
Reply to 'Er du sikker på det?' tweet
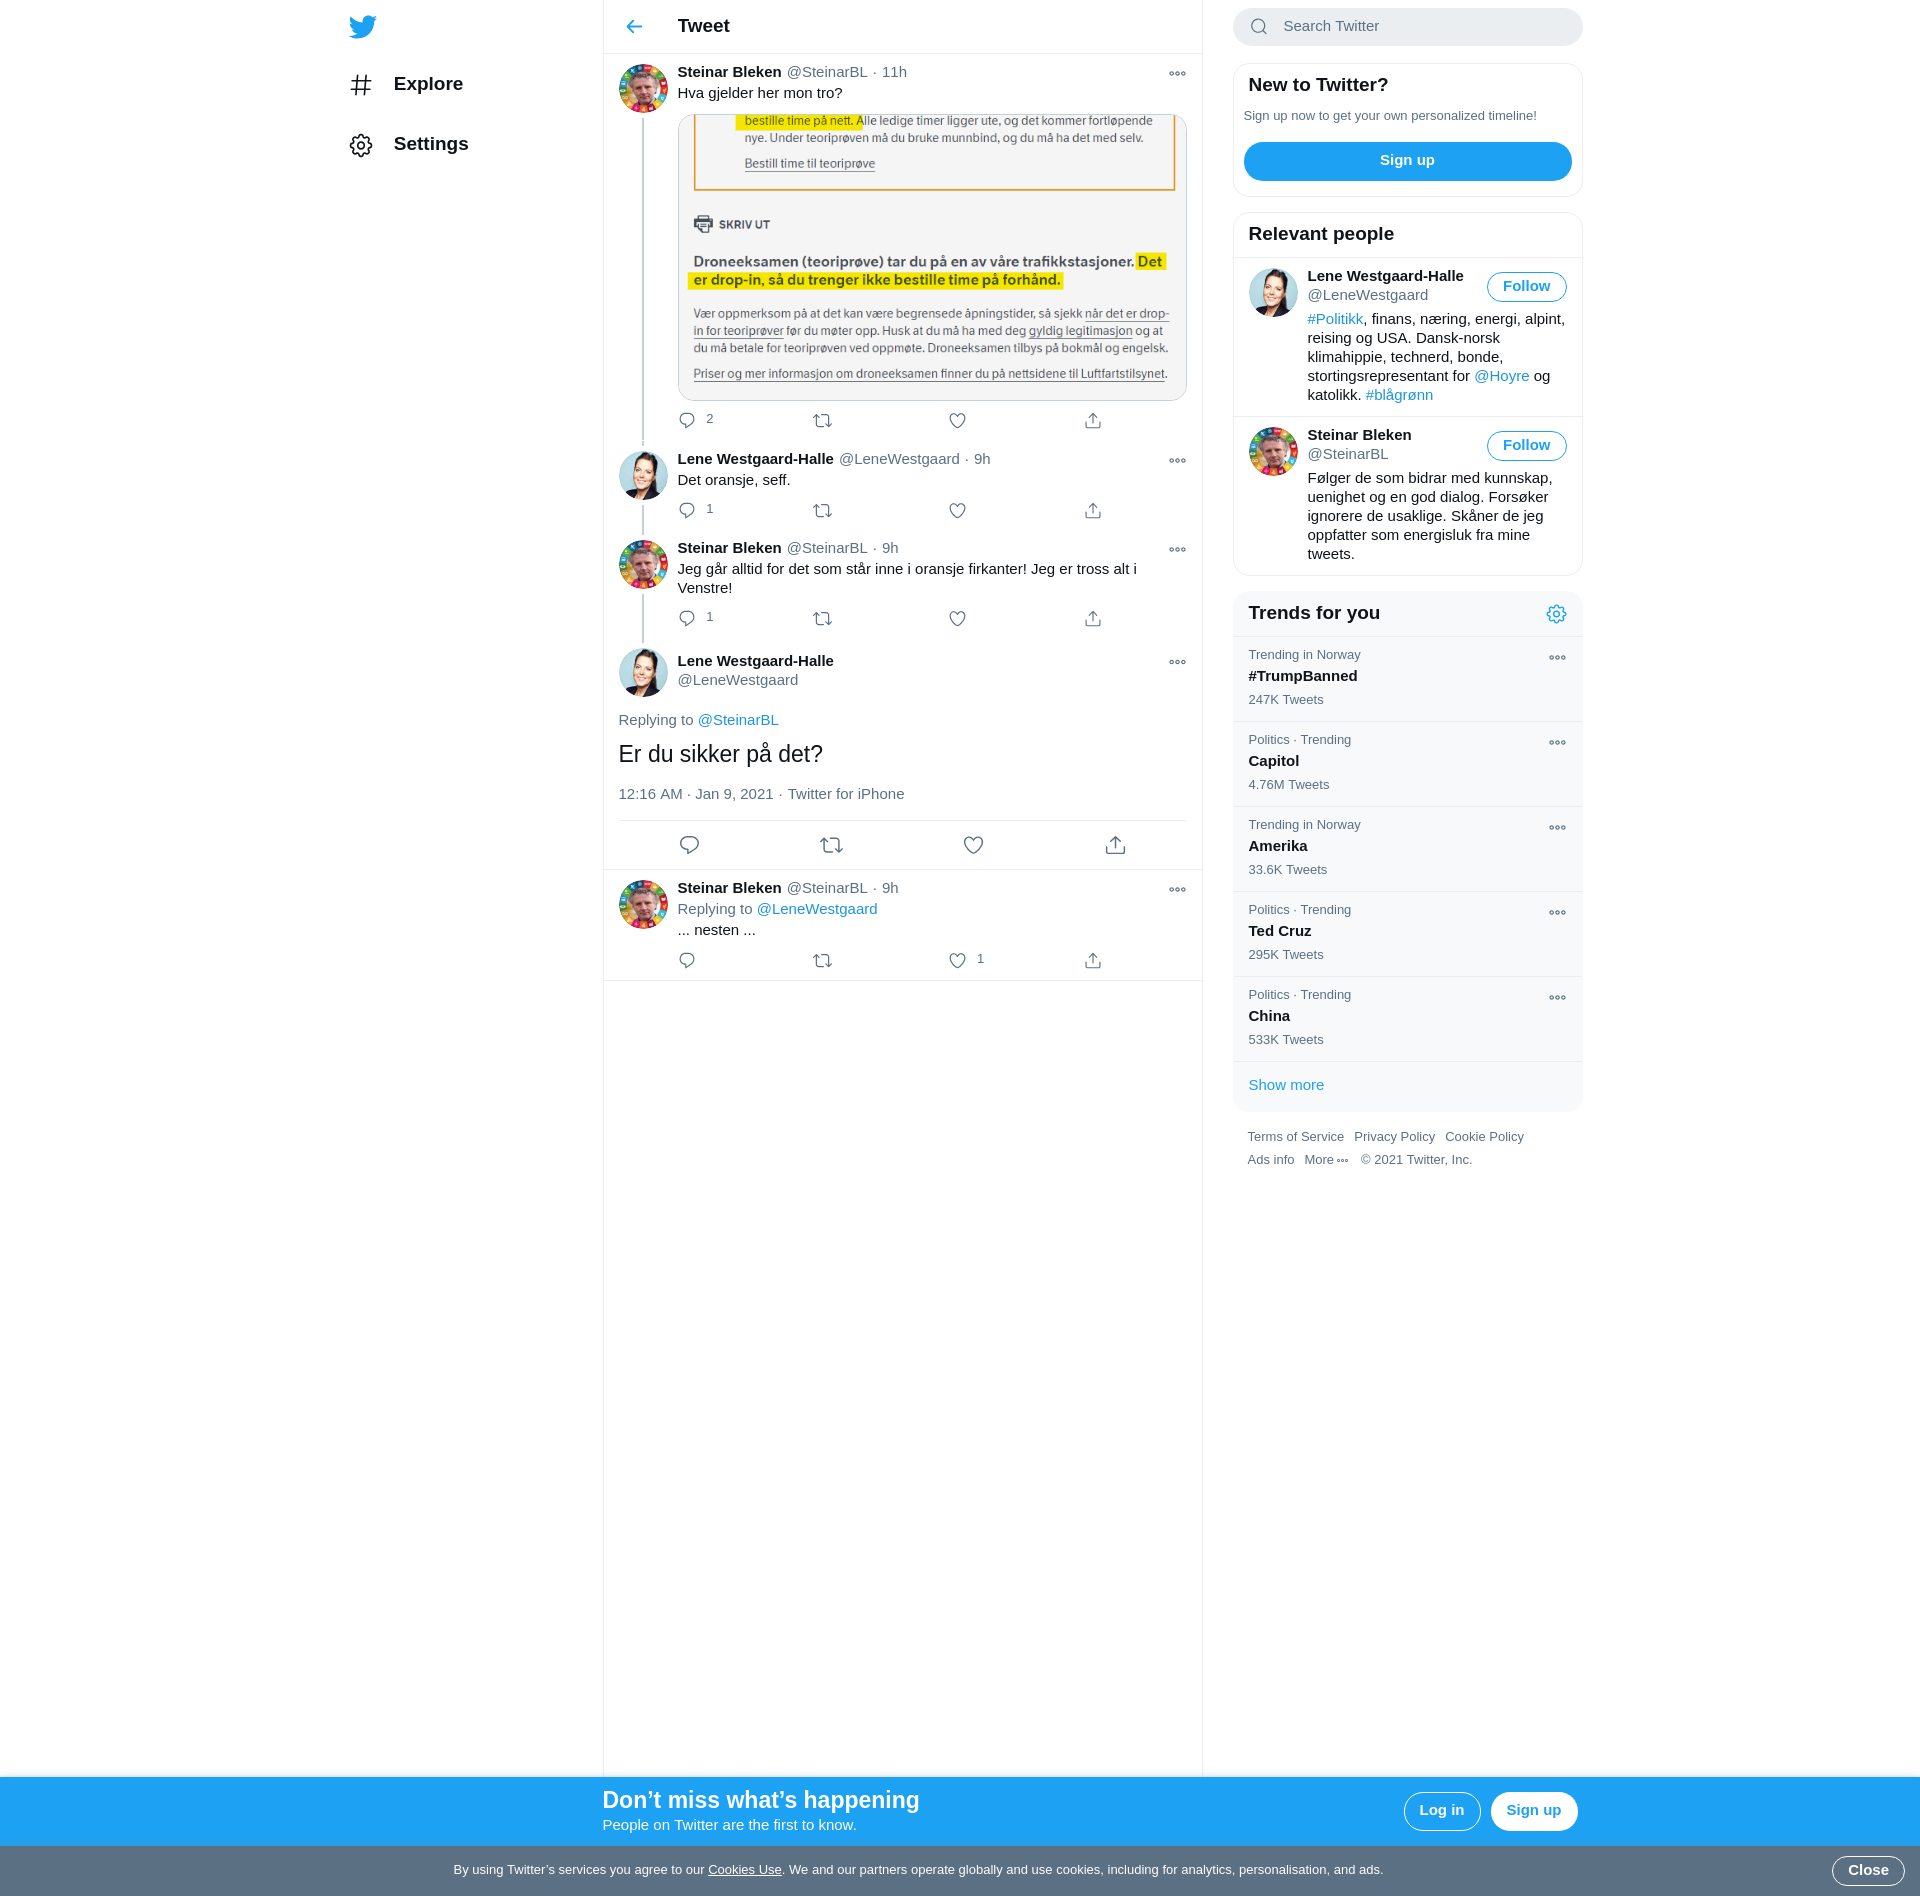689,845
